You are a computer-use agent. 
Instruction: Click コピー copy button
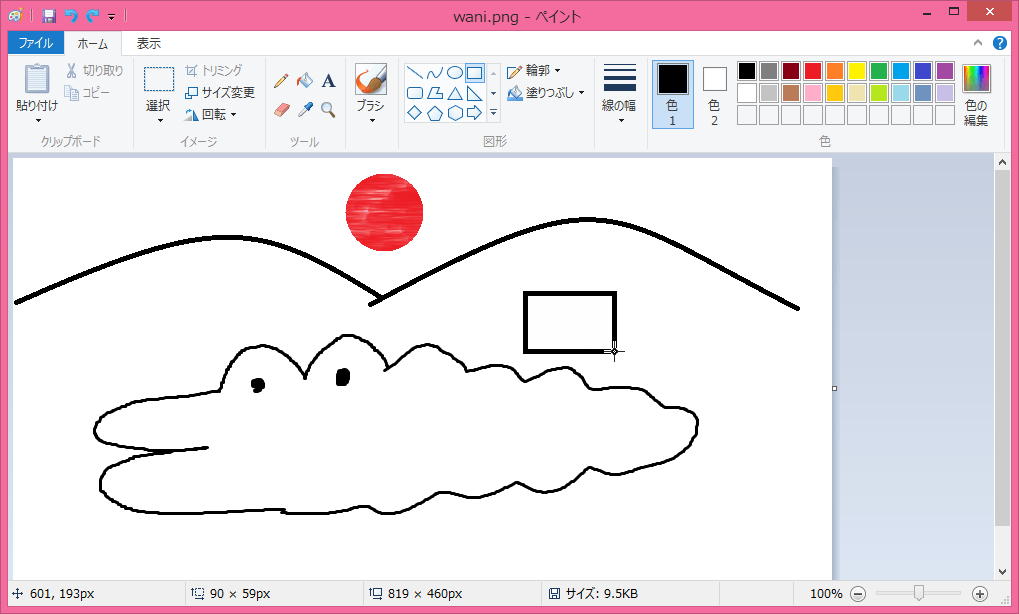(x=87, y=93)
